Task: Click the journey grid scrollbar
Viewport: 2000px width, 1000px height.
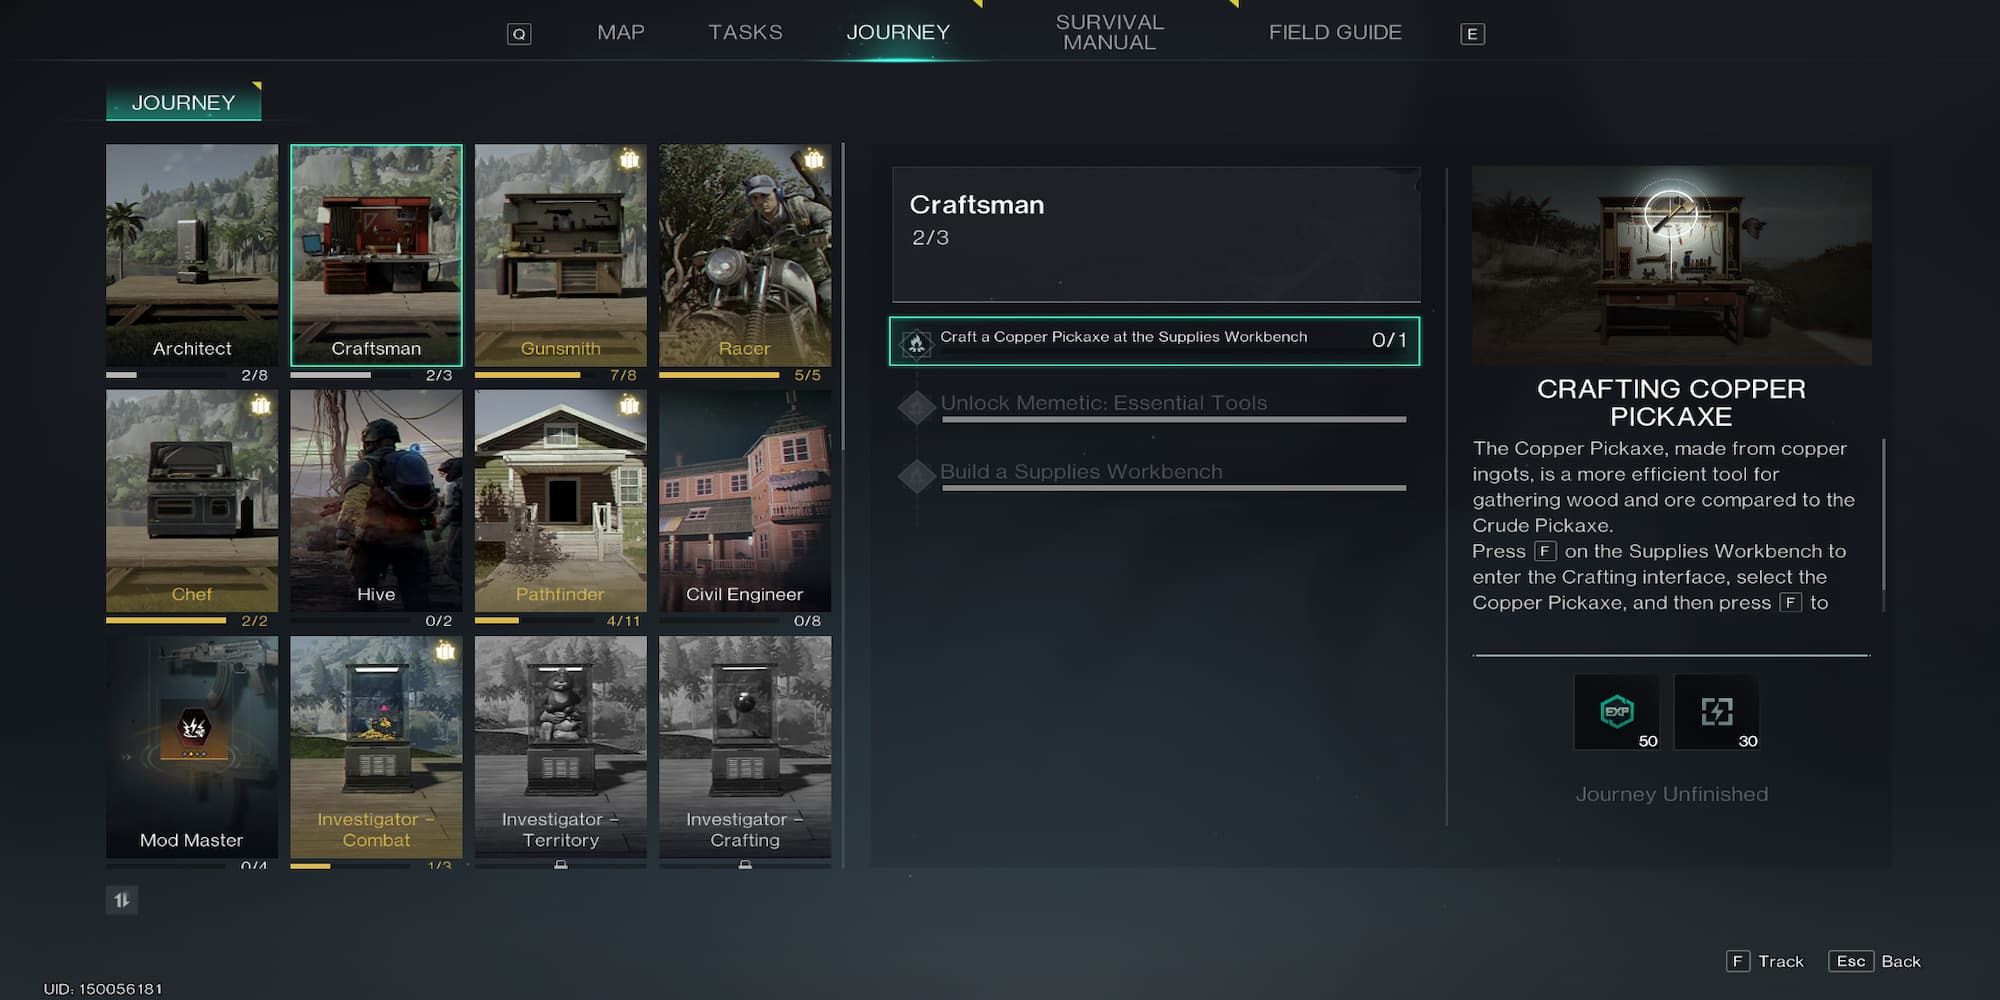Action: pyautogui.click(x=843, y=297)
